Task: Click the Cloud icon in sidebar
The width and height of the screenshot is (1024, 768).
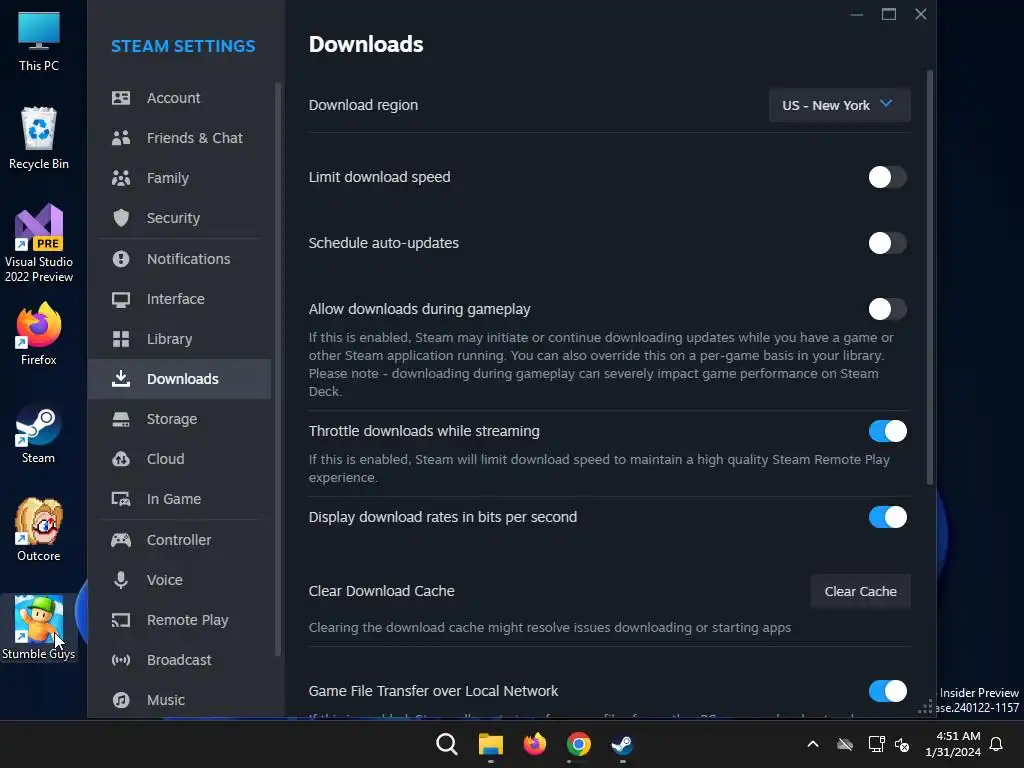Action: click(x=121, y=459)
